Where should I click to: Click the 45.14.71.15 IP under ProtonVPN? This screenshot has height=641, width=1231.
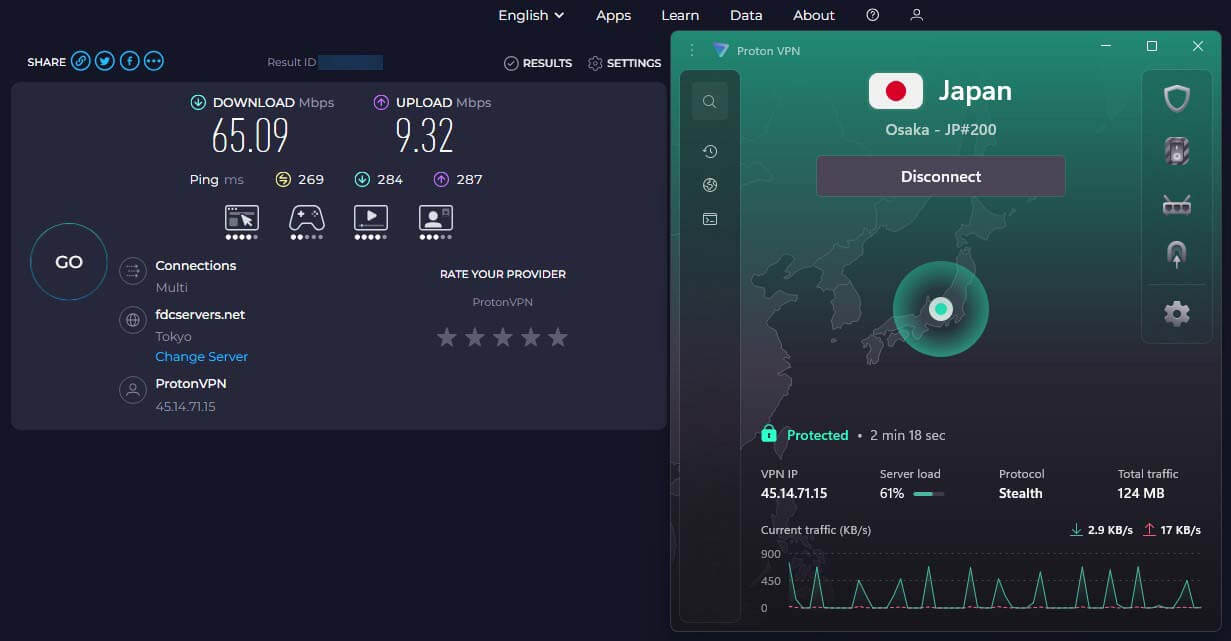(x=185, y=407)
